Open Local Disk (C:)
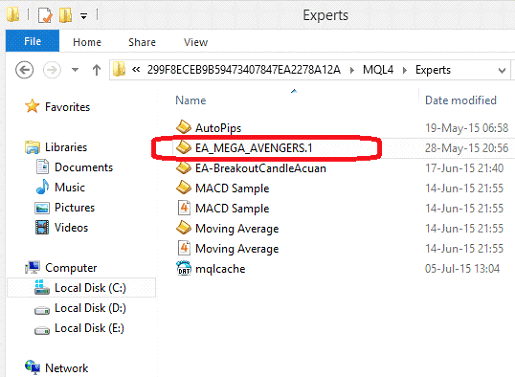Viewport: 515px width, 377px height. click(90, 288)
